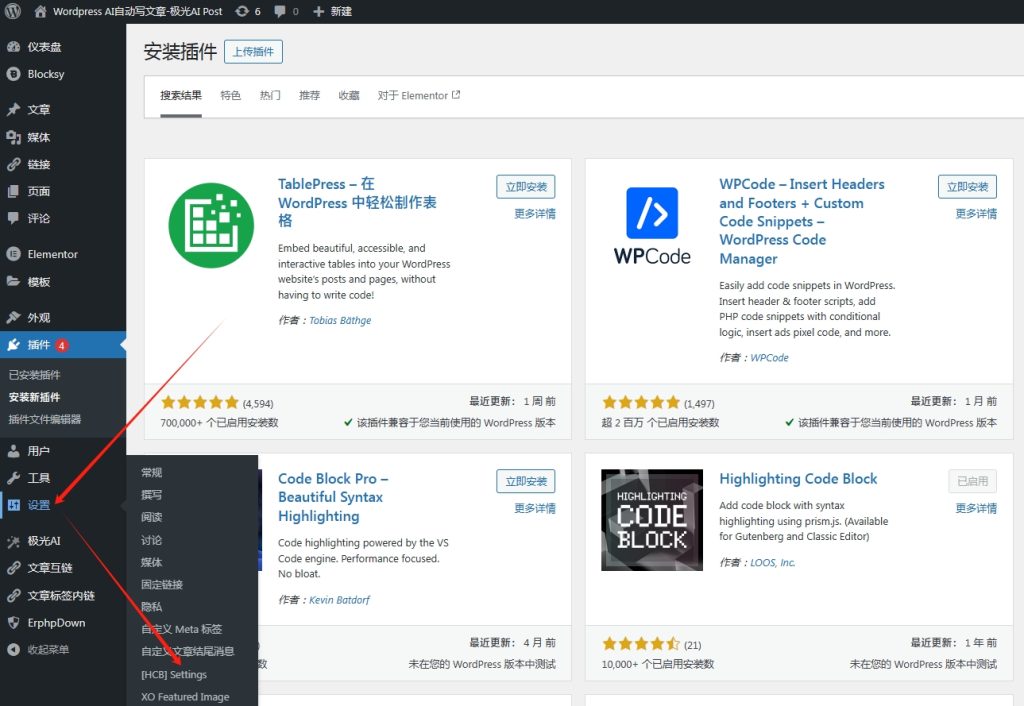Open 安装新插件 submenu item
This screenshot has width=1024, height=706.
35,397
